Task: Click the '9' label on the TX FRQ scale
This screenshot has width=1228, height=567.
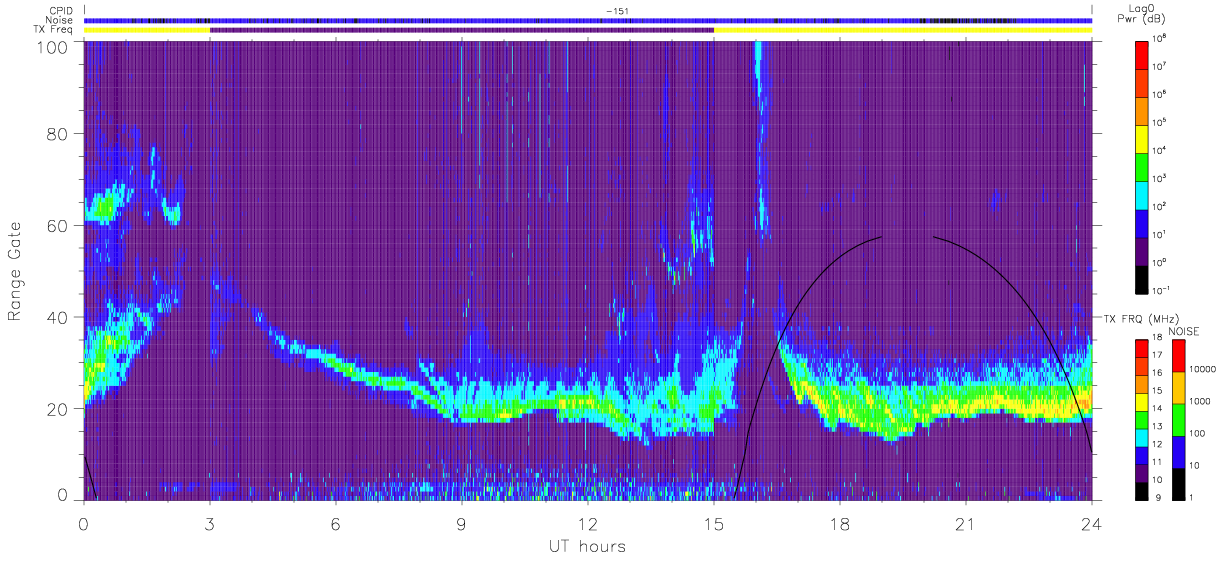Action: click(1157, 498)
